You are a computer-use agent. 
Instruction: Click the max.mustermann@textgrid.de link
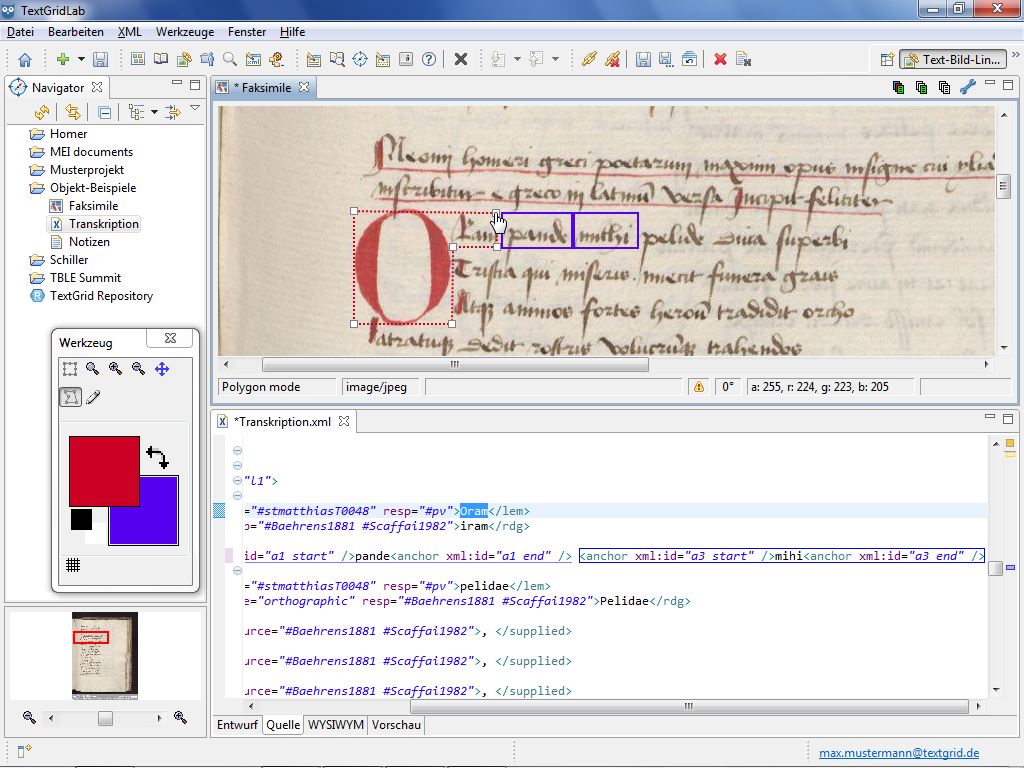click(899, 753)
